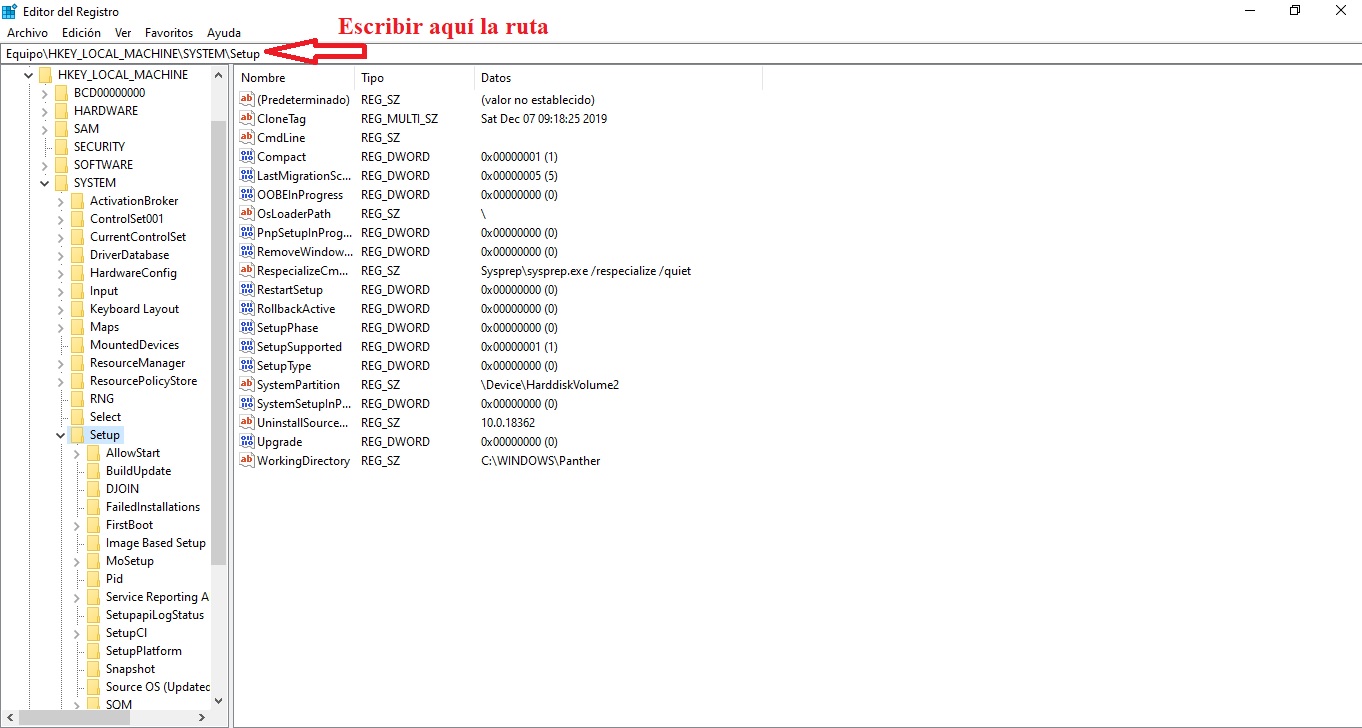The image size is (1362, 728).
Task: Click the MountedDevices folder icon
Action: (x=77, y=345)
